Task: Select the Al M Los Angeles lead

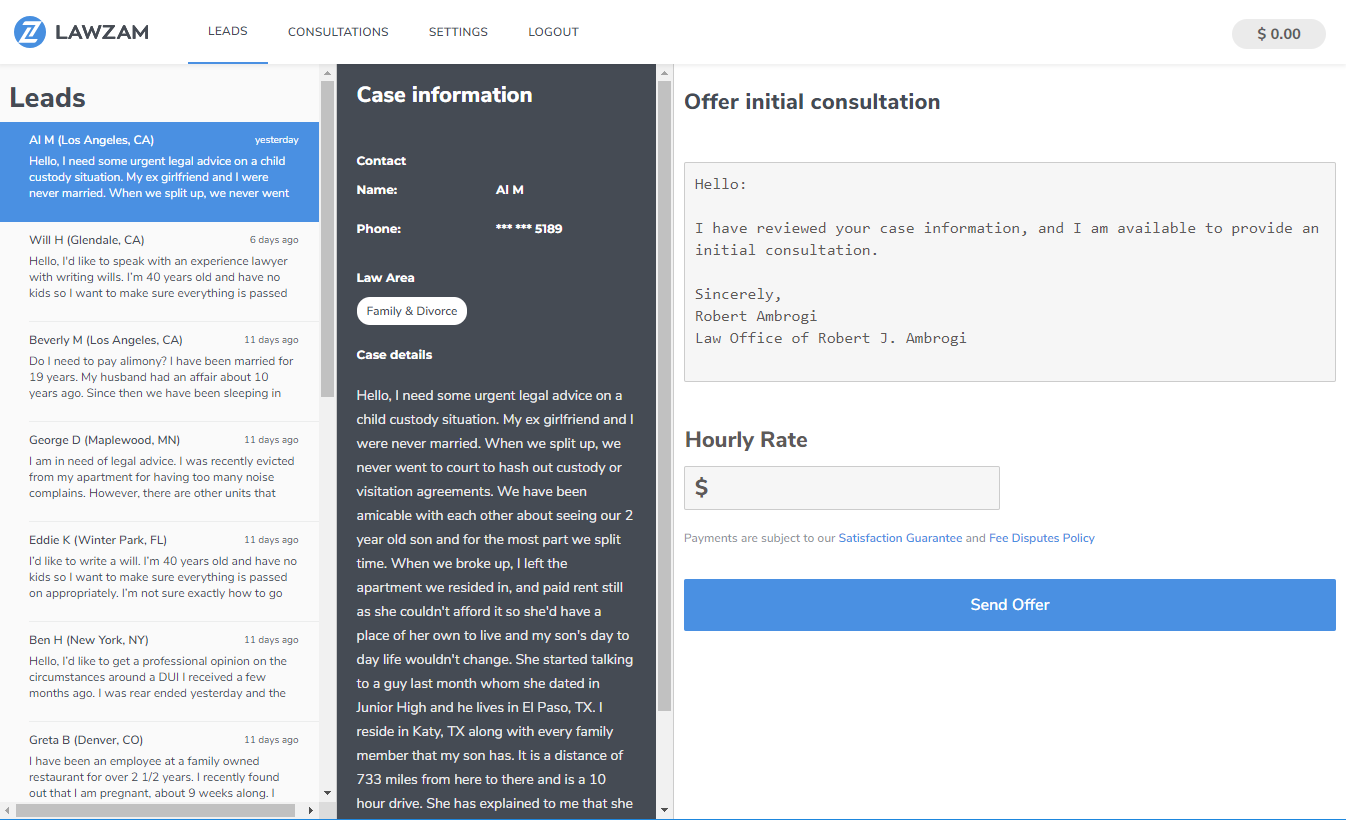Action: pyautogui.click(x=160, y=172)
